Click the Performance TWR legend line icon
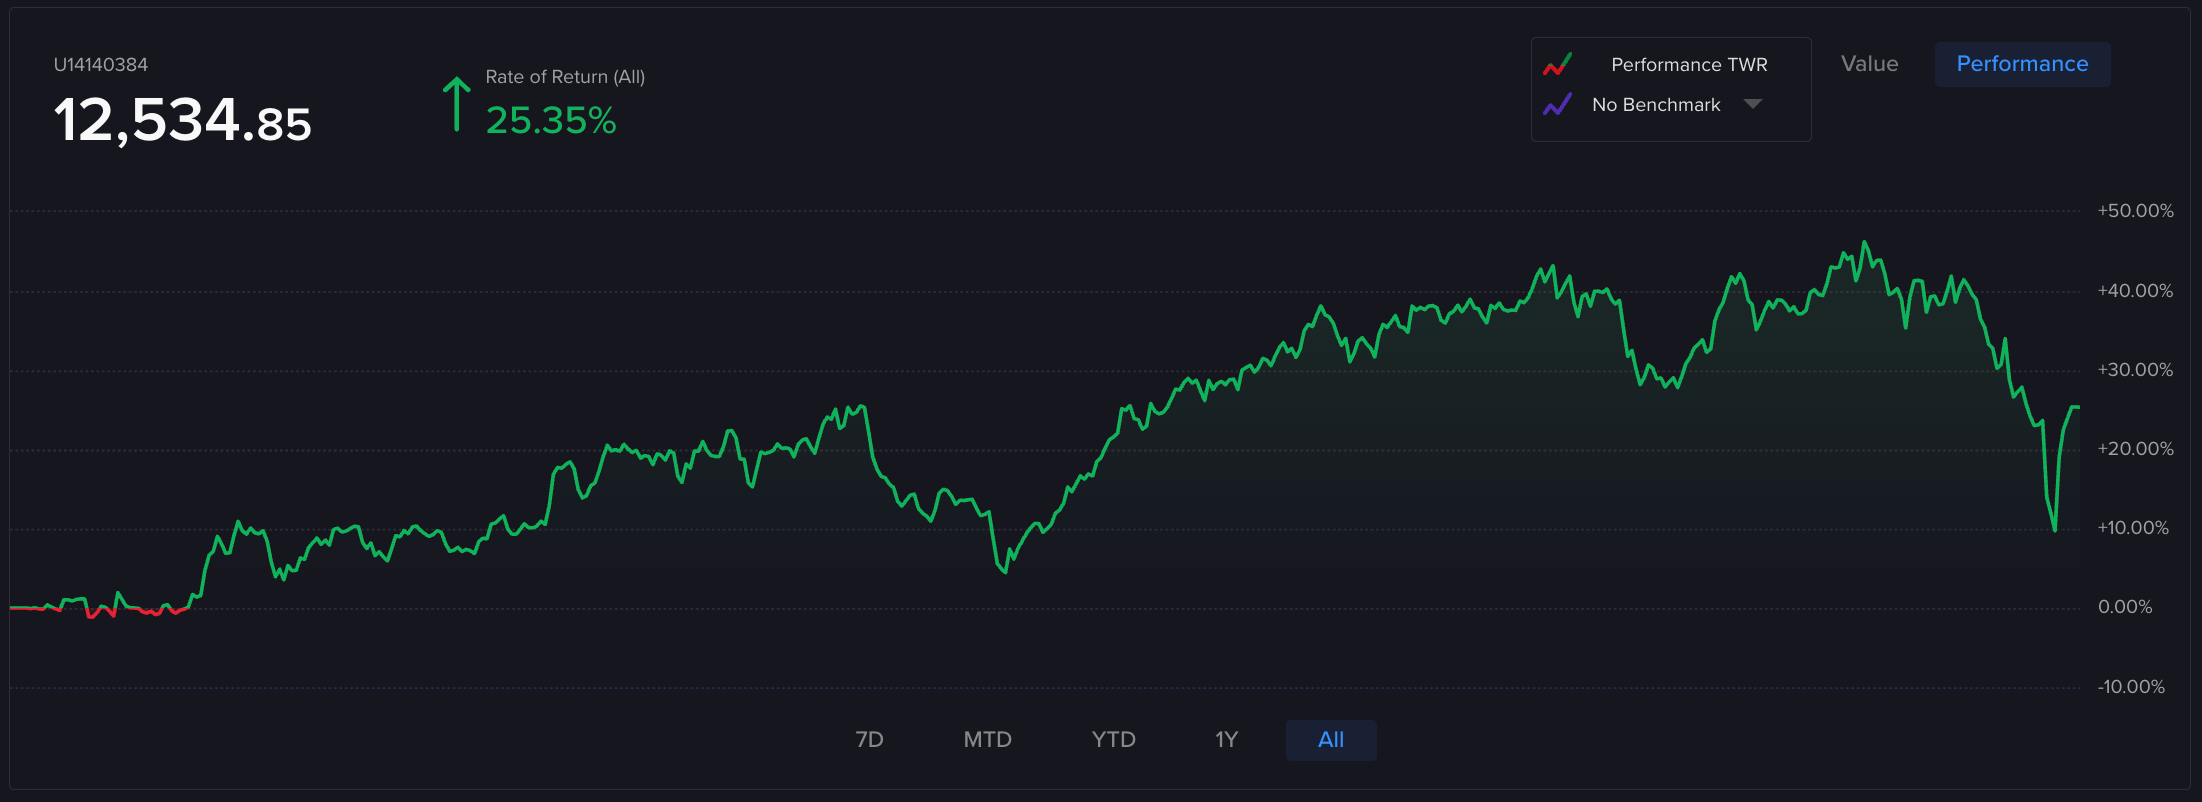 point(1557,65)
